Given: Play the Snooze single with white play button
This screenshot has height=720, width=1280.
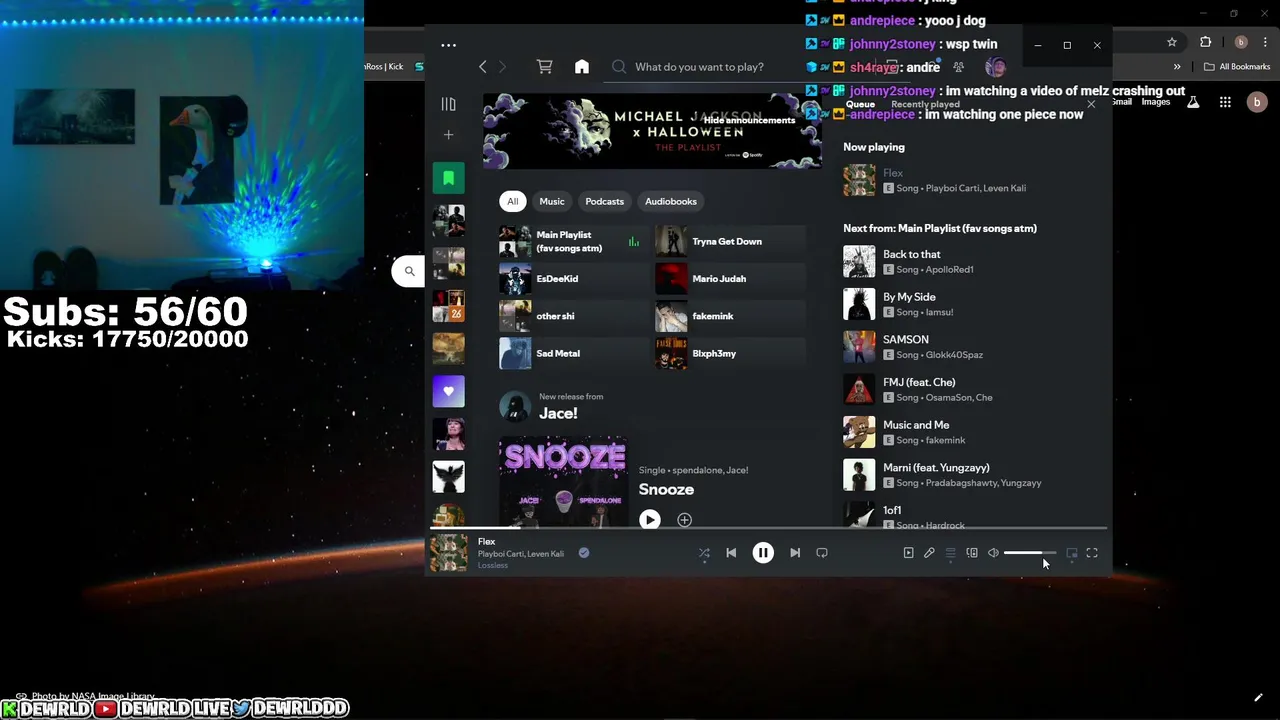Looking at the screenshot, I should [650, 520].
